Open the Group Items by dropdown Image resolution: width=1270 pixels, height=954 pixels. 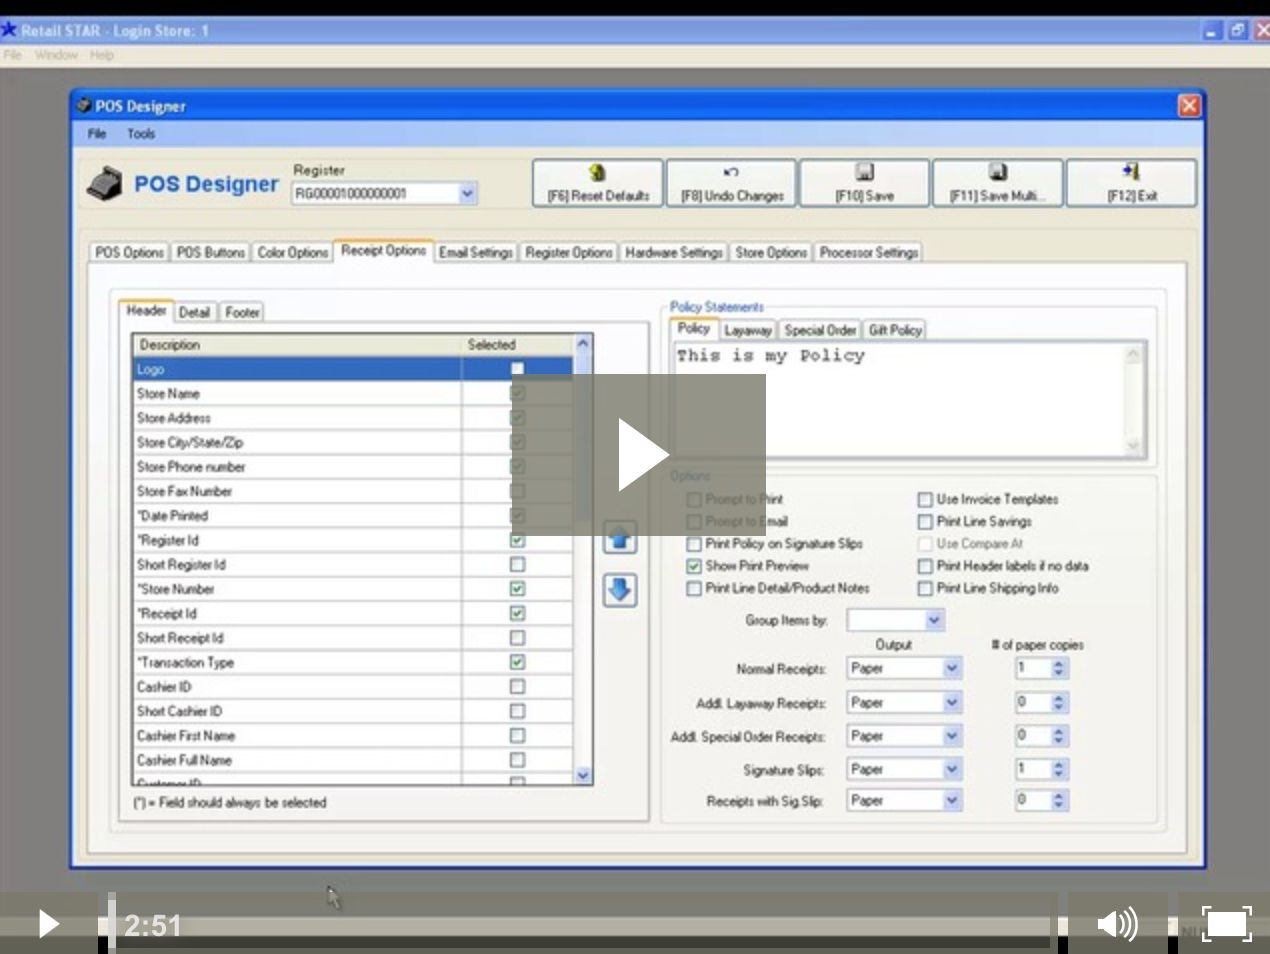click(934, 620)
